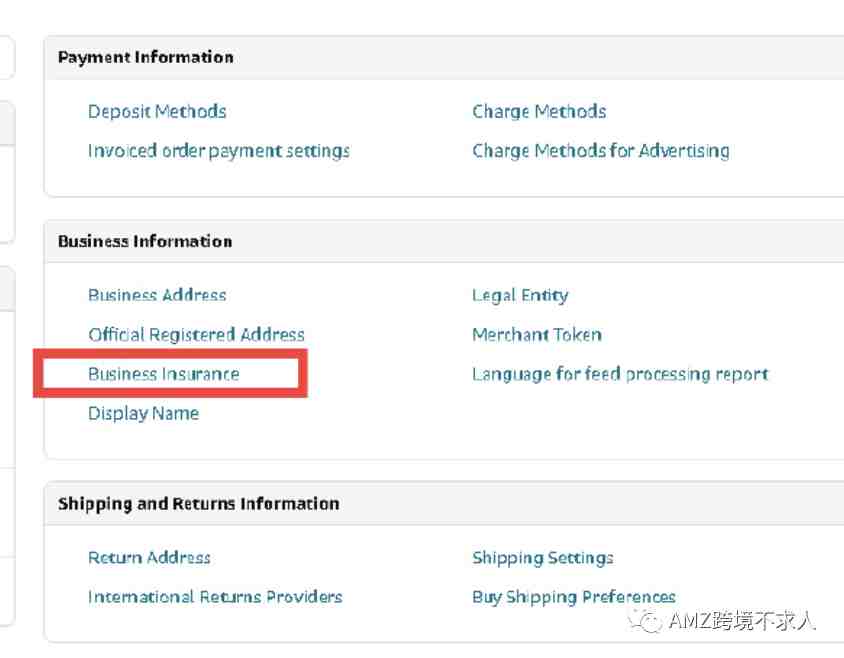
Task: Click Invoiced order payment settings
Action: tap(219, 151)
